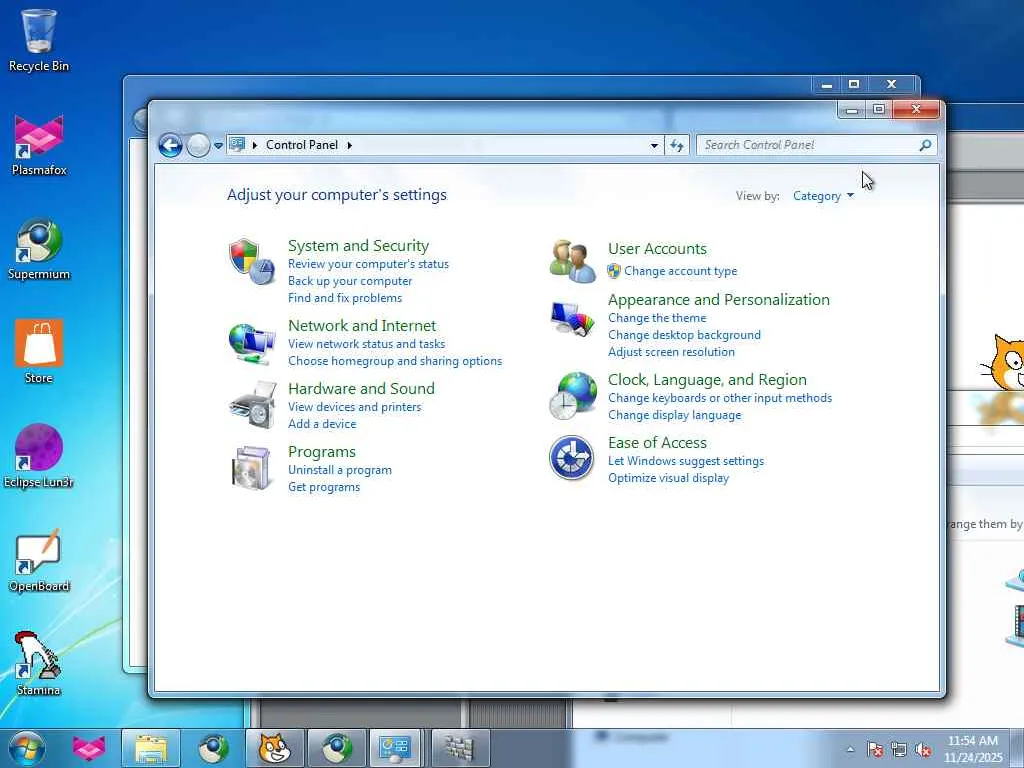This screenshot has width=1024, height=768.
Task: Open the Store desktop icon
Action: click(39, 352)
